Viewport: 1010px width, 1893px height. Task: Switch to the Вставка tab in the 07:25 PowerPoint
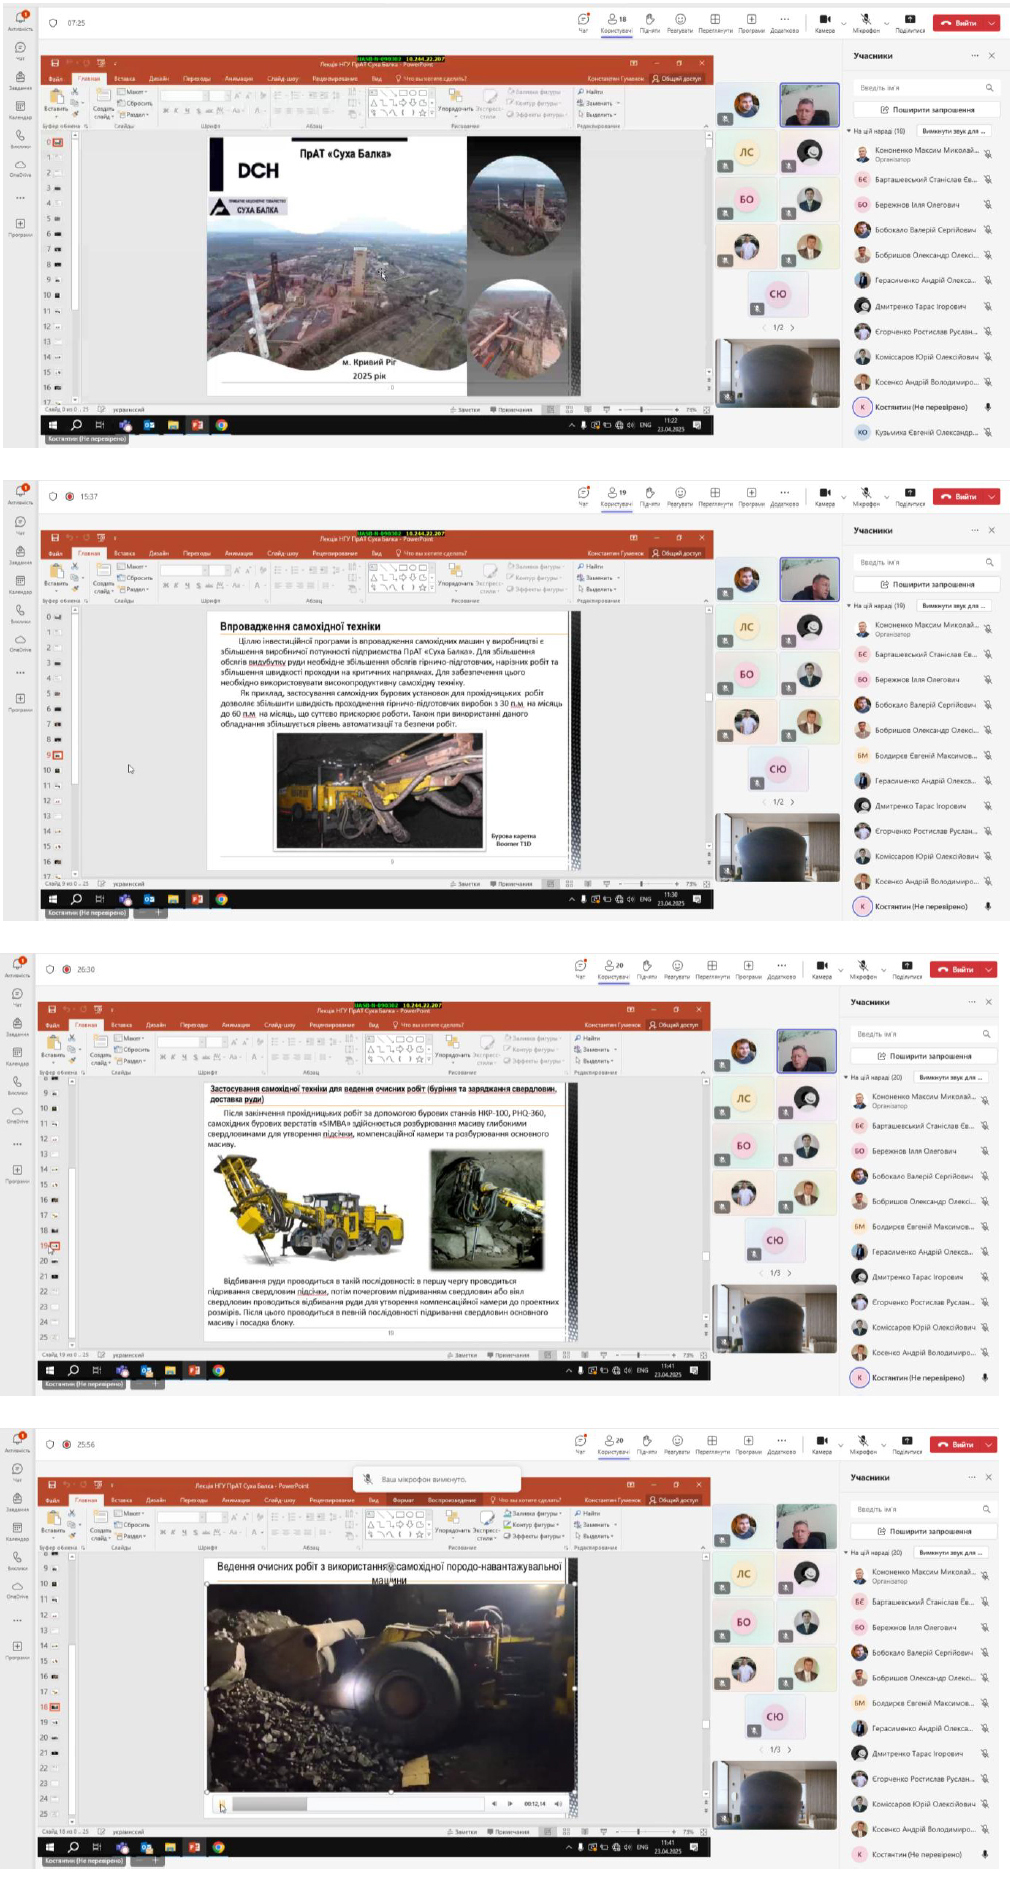pyautogui.click(x=124, y=78)
